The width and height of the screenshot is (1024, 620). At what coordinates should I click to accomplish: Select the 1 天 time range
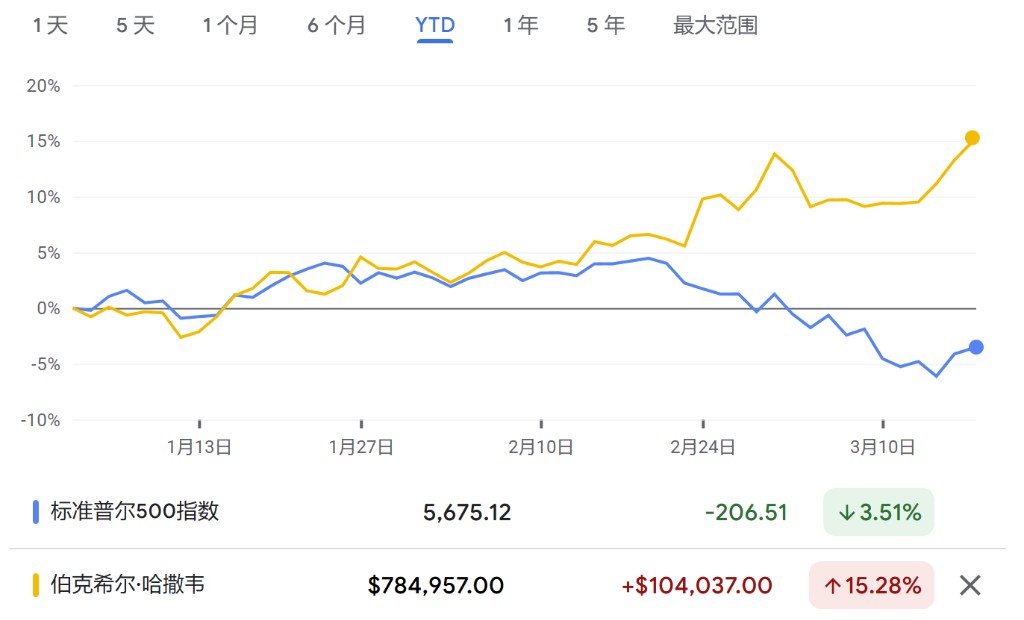50,26
